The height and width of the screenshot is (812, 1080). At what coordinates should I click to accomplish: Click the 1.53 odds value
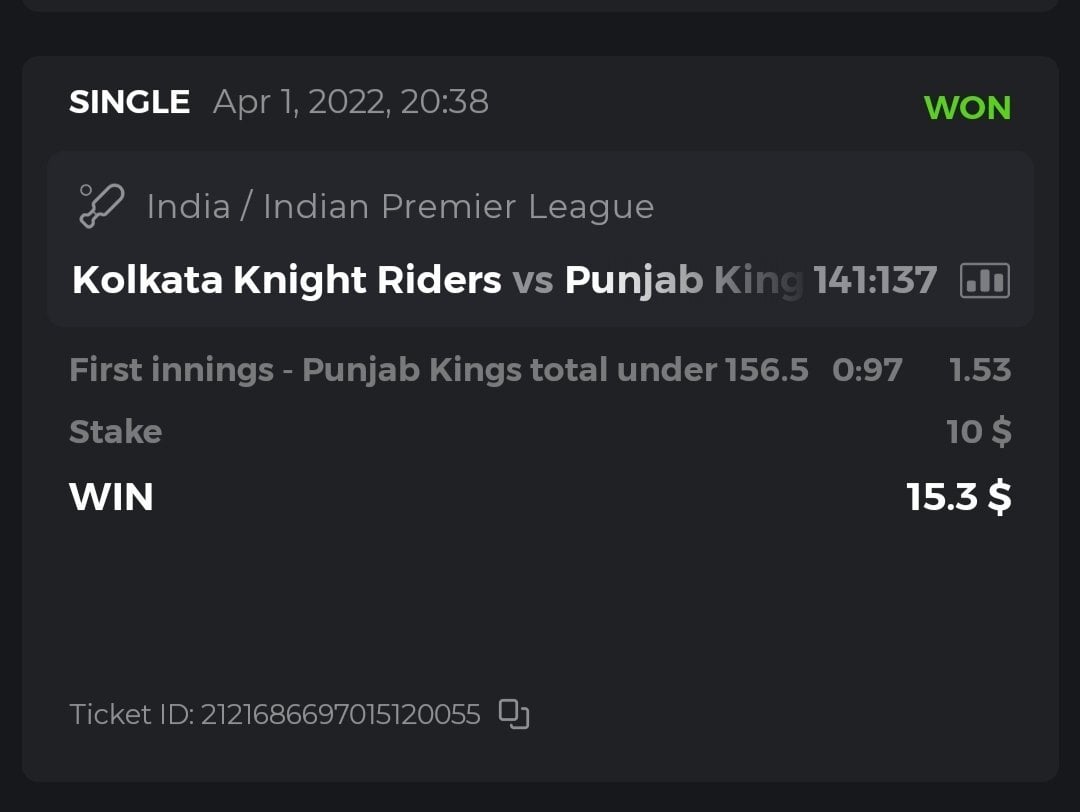point(980,370)
